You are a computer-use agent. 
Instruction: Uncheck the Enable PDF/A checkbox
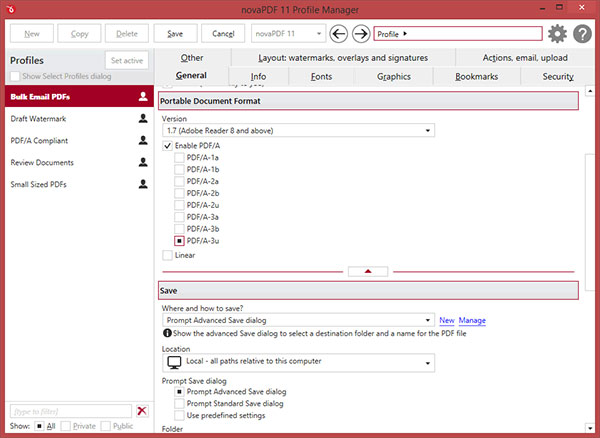point(167,146)
